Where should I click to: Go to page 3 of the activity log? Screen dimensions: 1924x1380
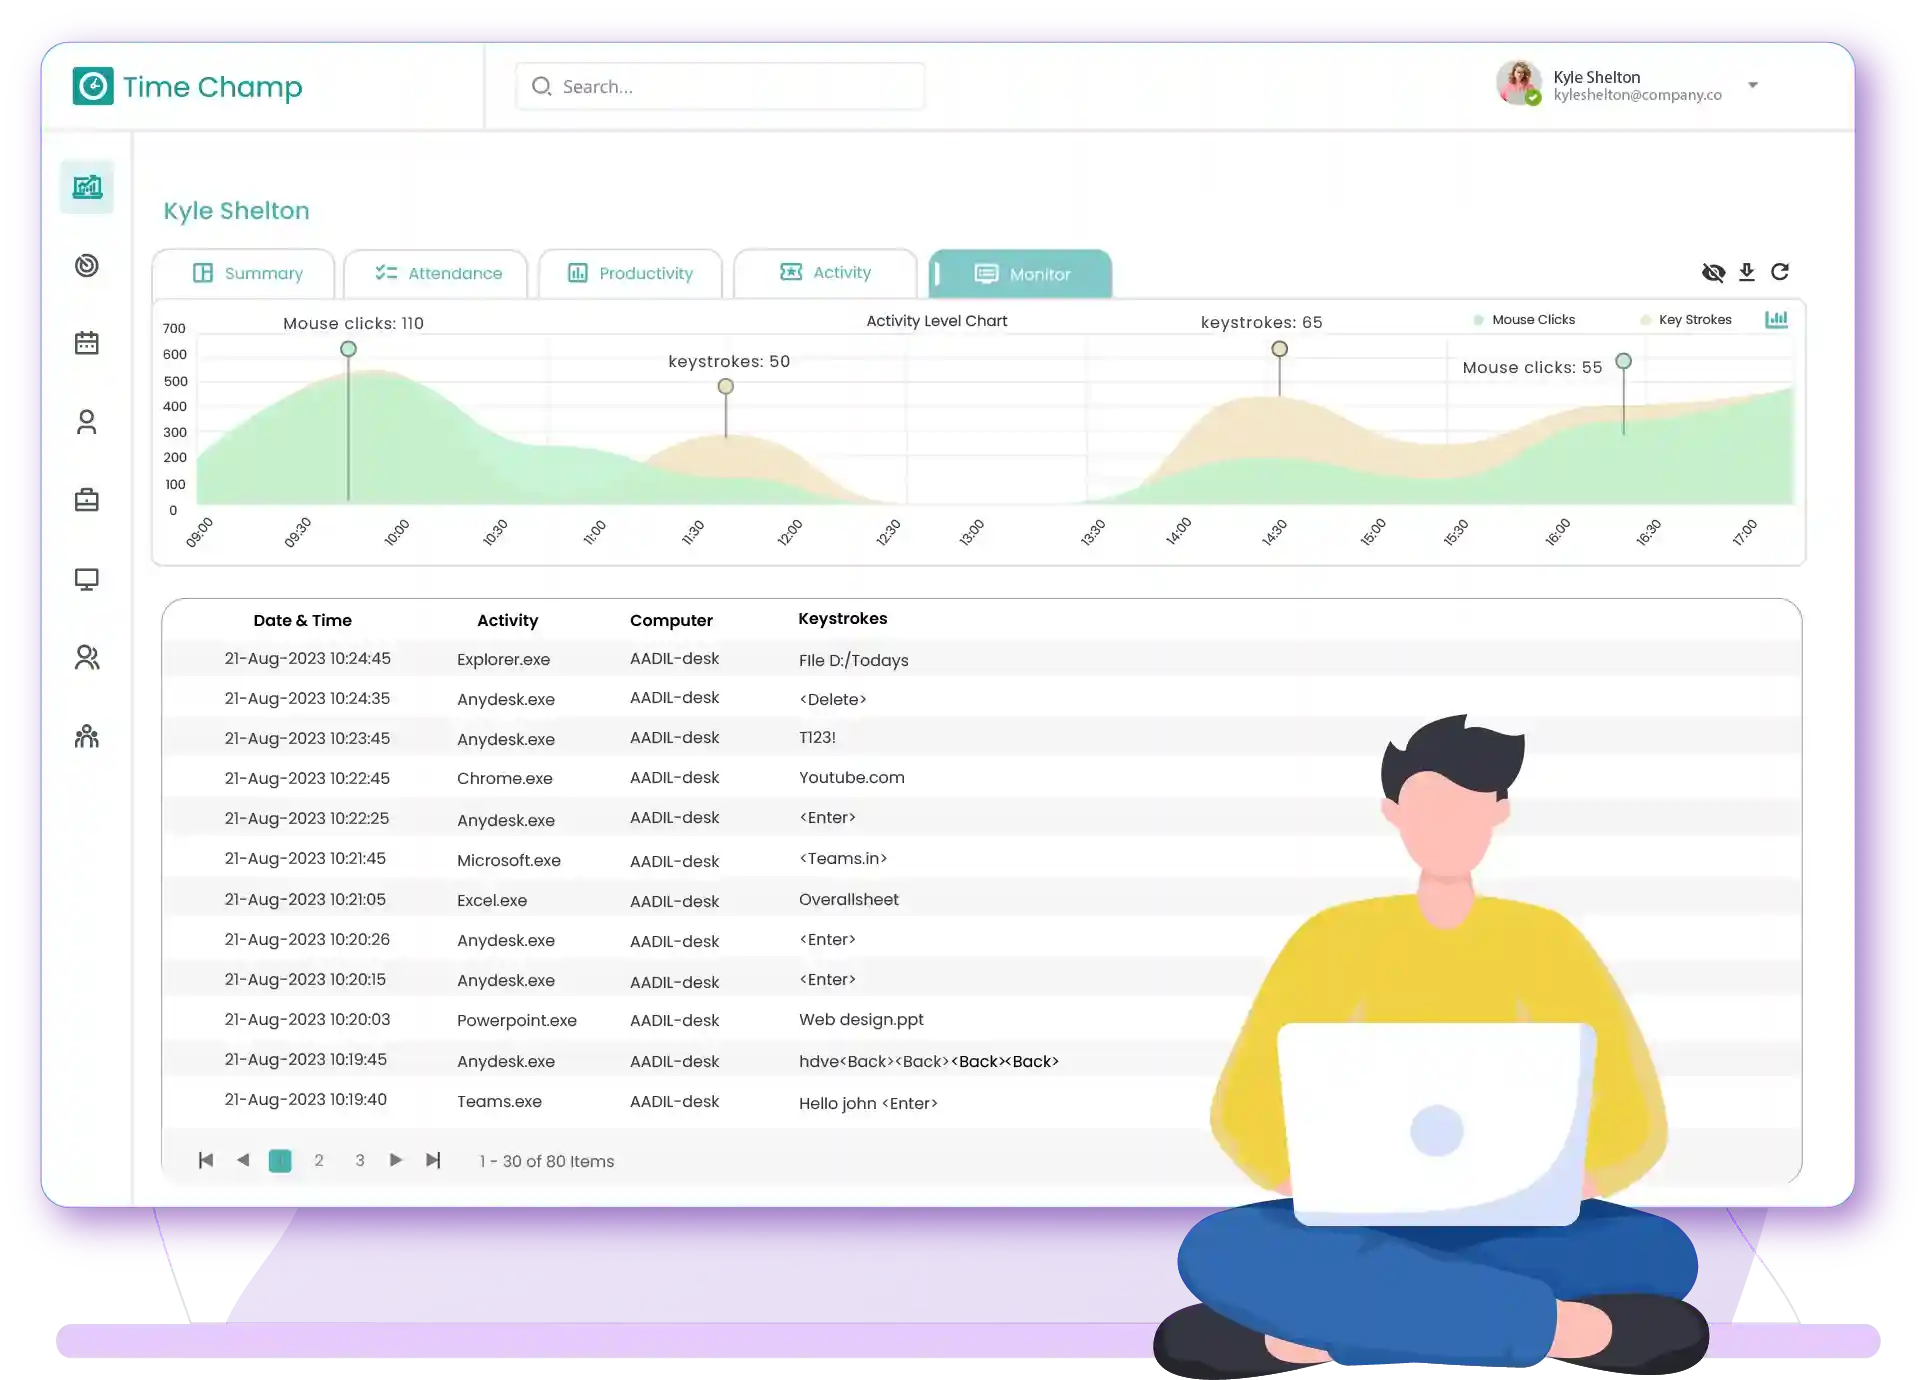[360, 1161]
